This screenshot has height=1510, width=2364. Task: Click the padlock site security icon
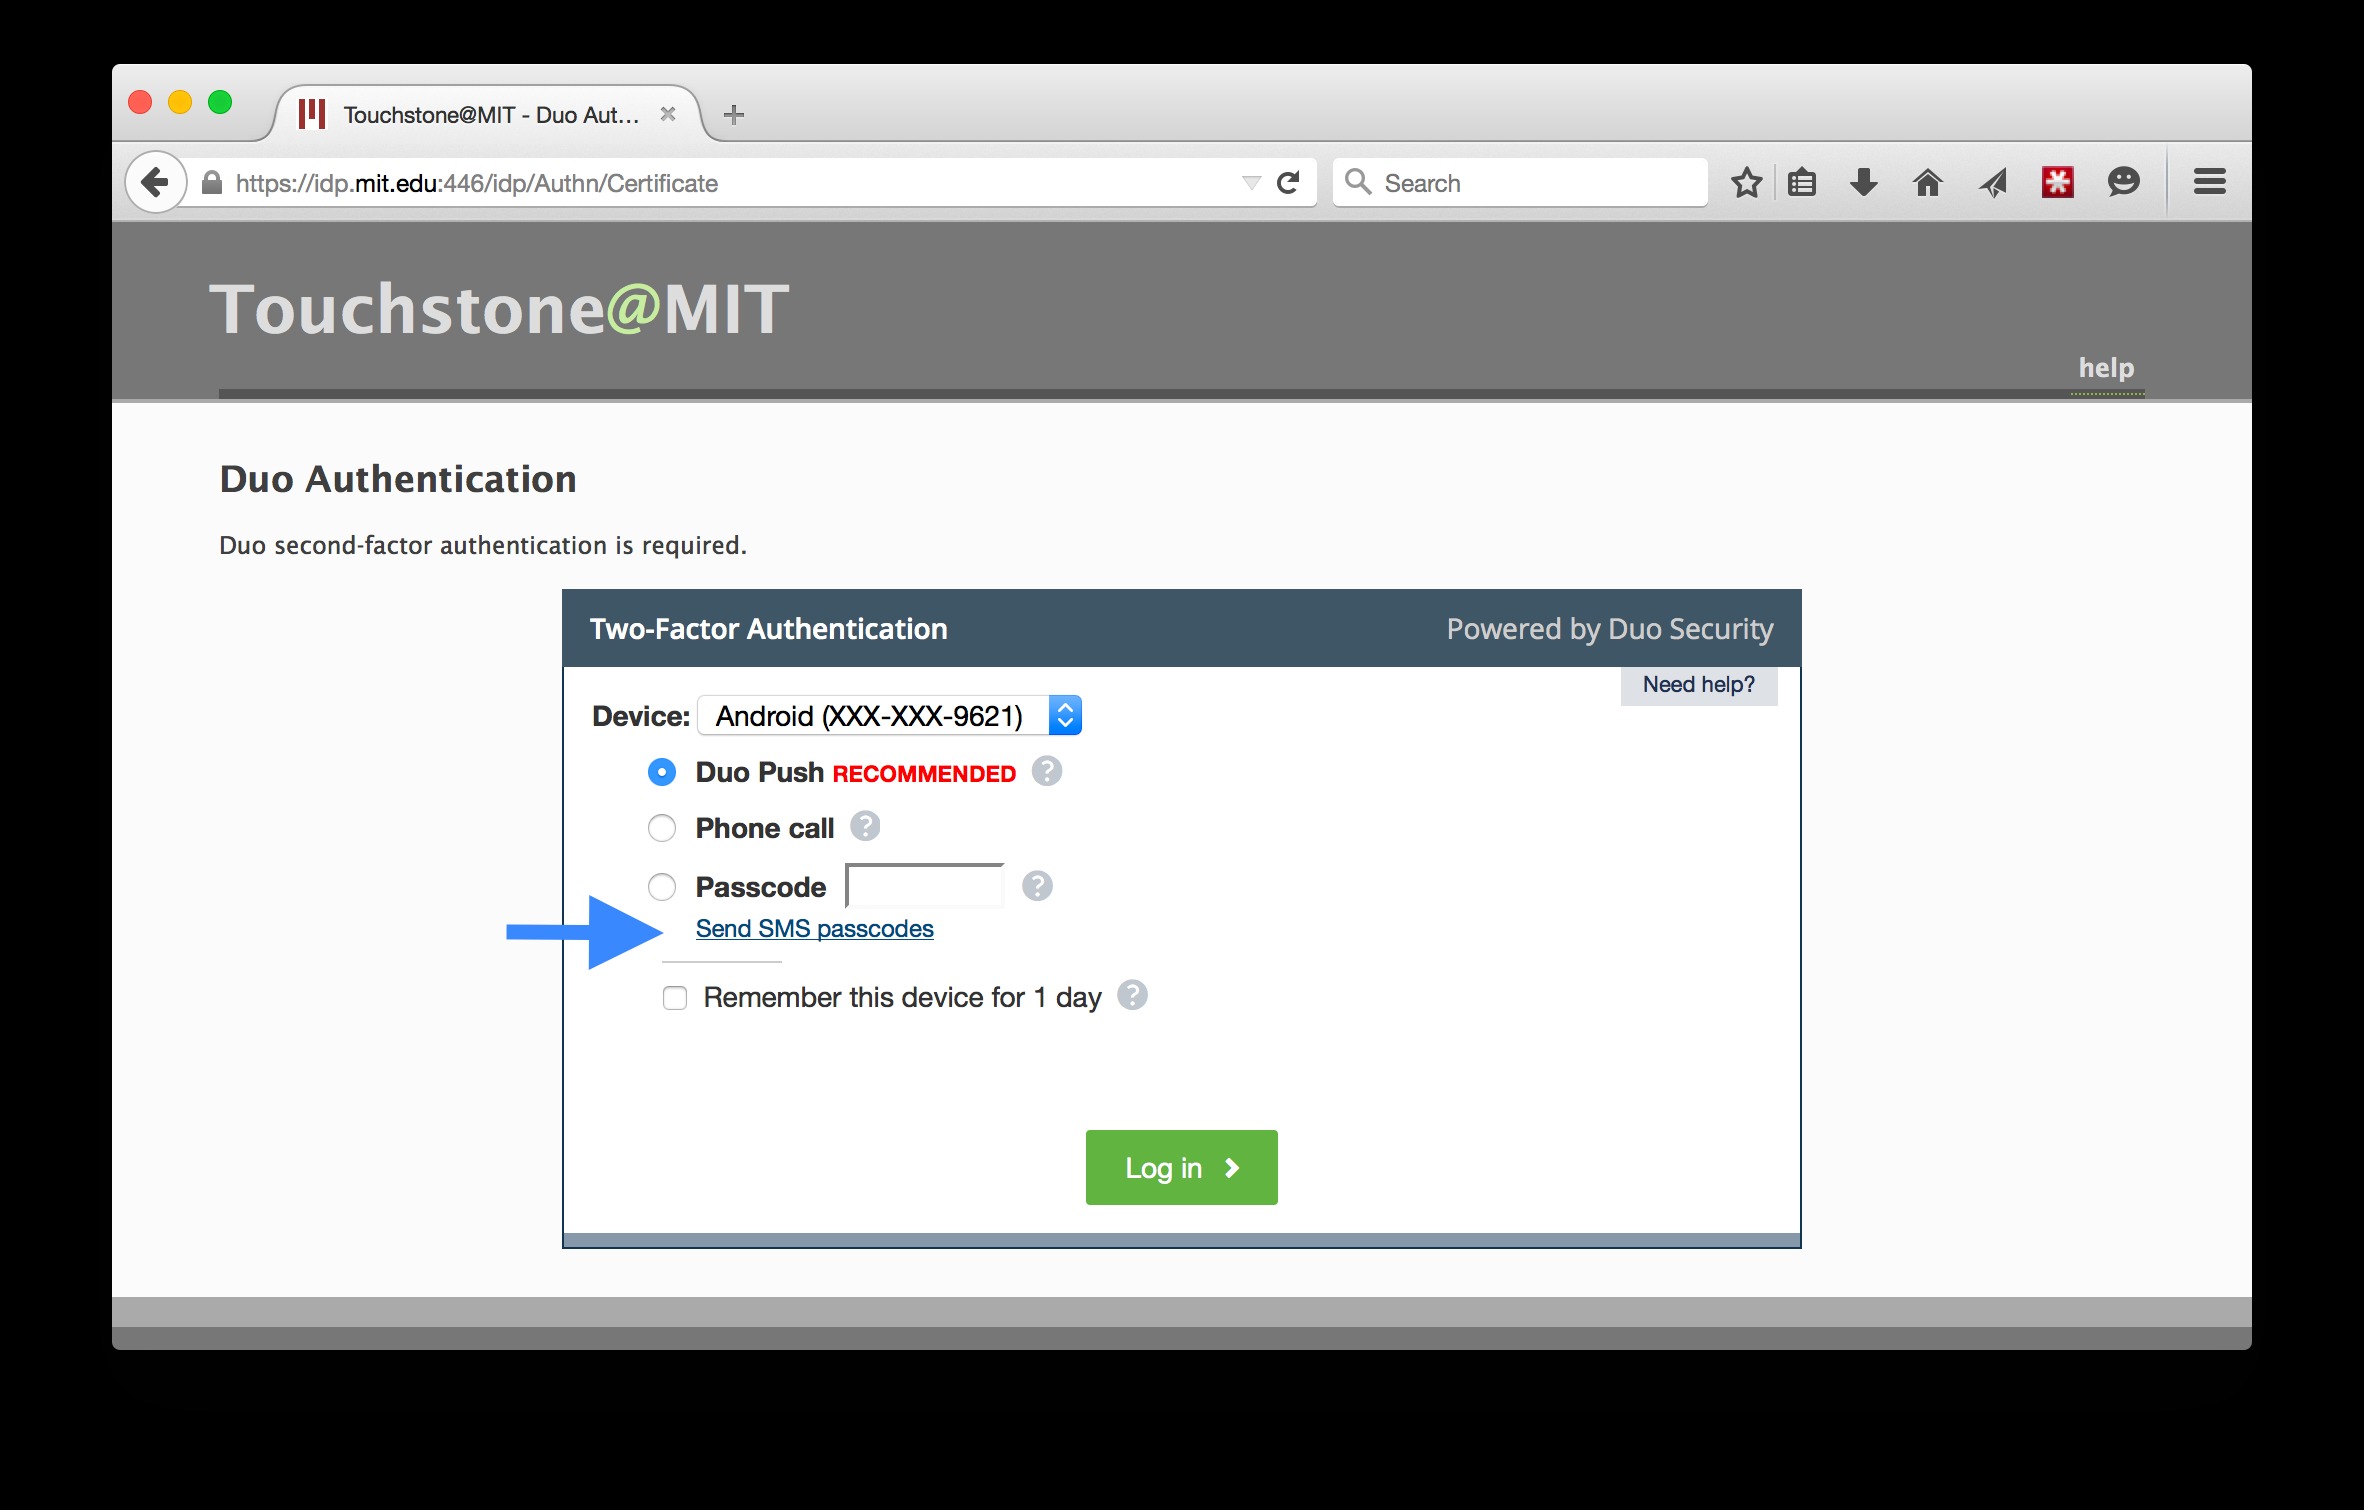tap(211, 183)
